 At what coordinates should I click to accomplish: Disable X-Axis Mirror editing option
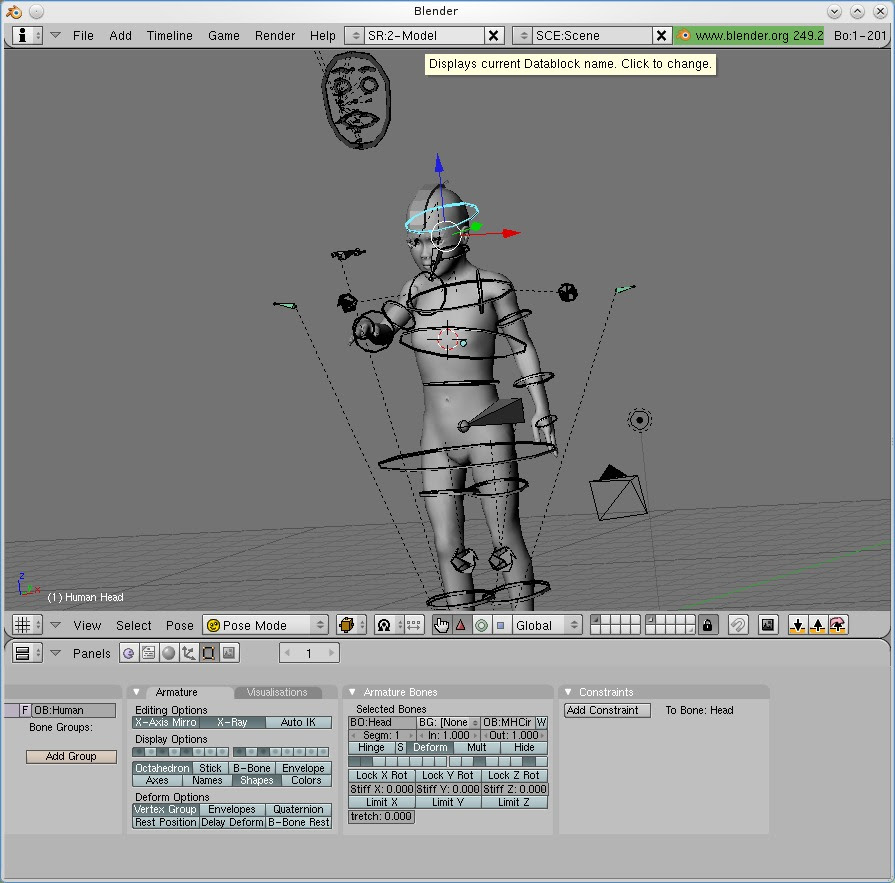click(x=166, y=723)
